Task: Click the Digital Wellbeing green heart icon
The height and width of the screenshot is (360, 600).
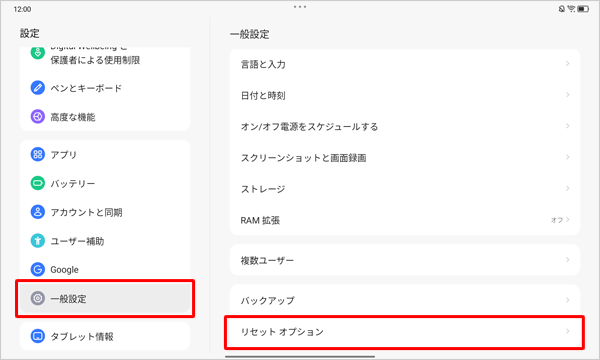Action: (x=38, y=52)
